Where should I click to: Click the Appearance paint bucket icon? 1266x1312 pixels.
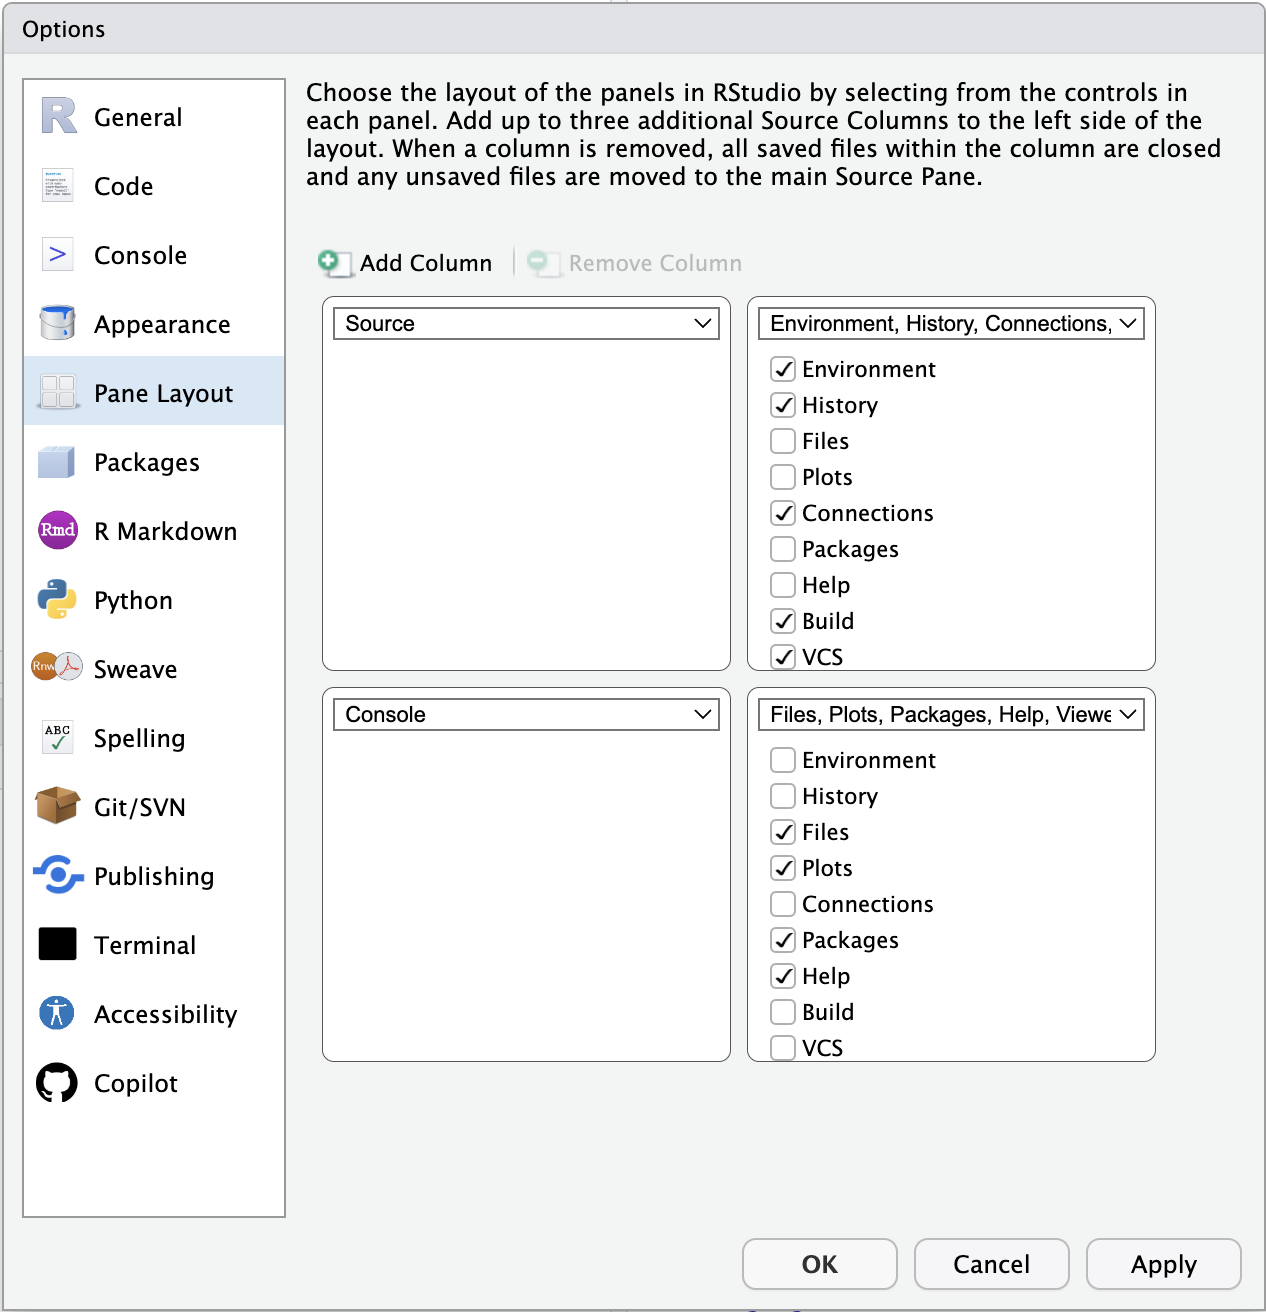pyautogui.click(x=58, y=323)
